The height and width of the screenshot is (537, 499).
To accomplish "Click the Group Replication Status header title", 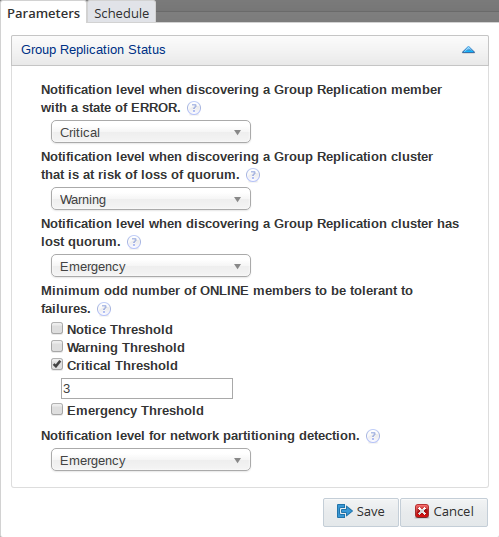I will (93, 50).
